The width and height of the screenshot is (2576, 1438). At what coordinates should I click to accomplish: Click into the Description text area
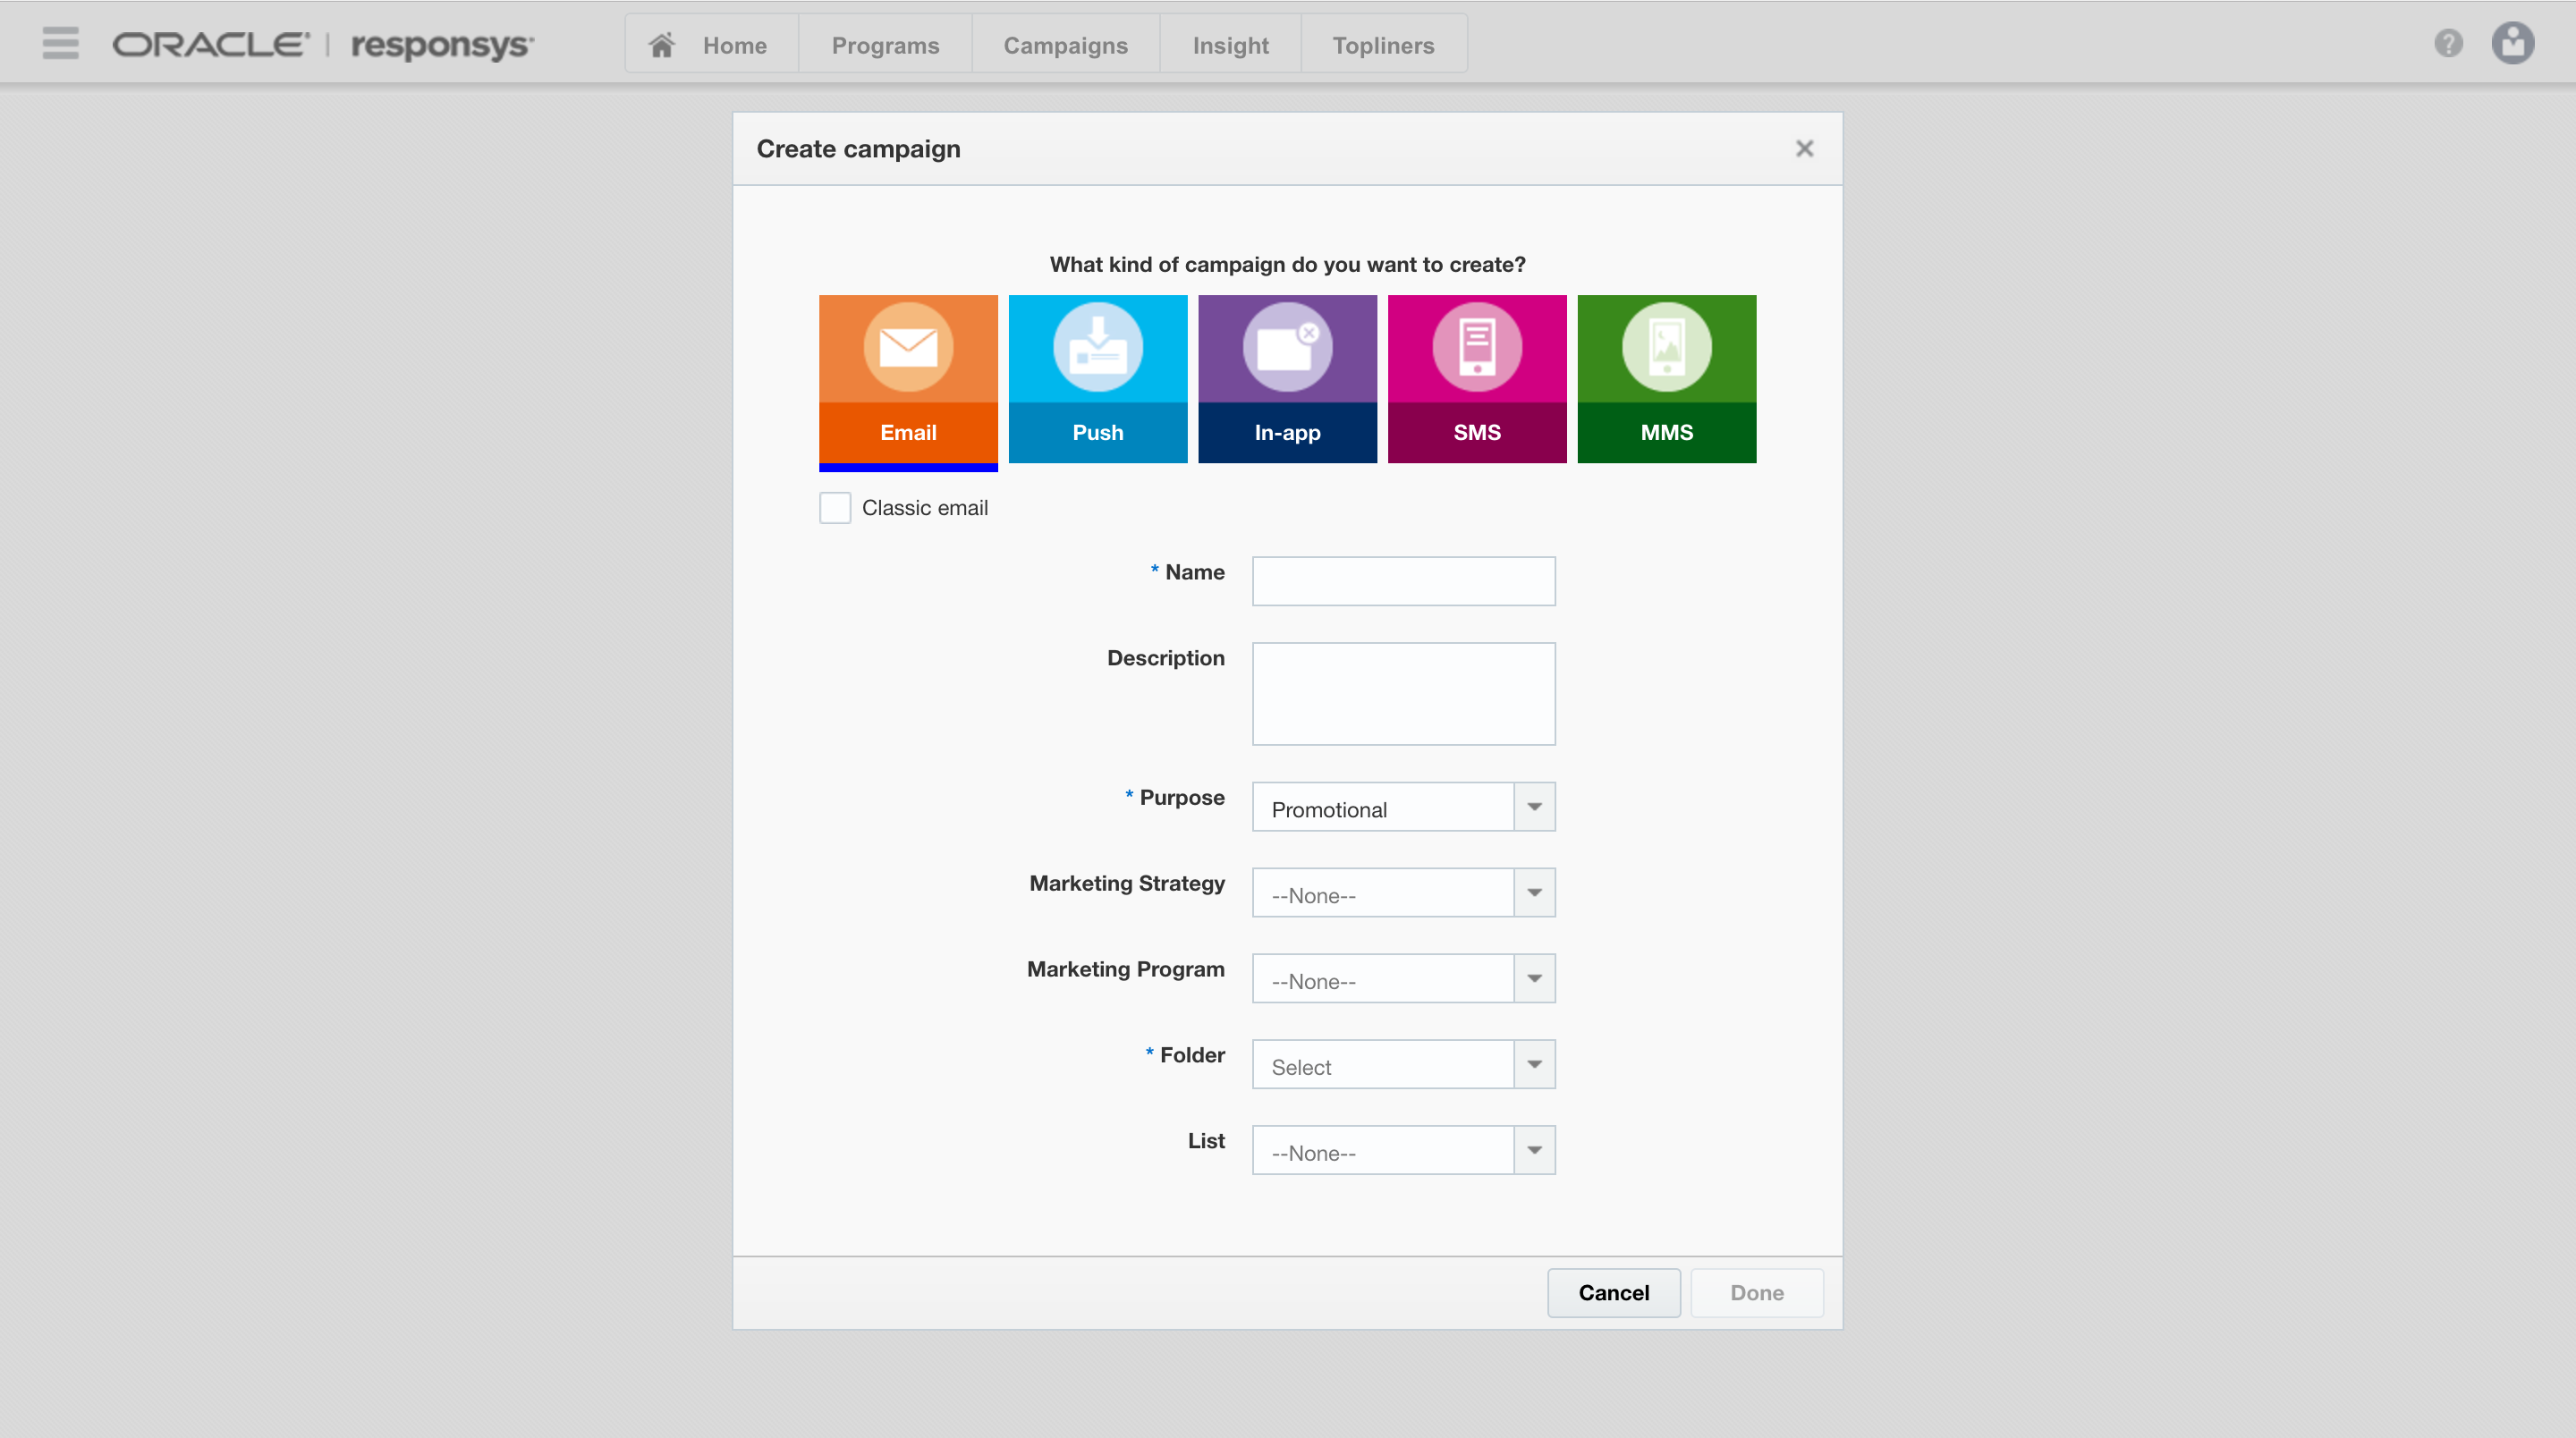tap(1403, 693)
